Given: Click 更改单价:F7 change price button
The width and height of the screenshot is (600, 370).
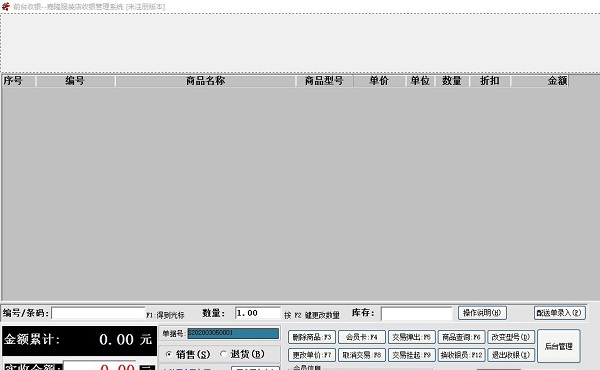Looking at the screenshot, I should [x=312, y=355].
